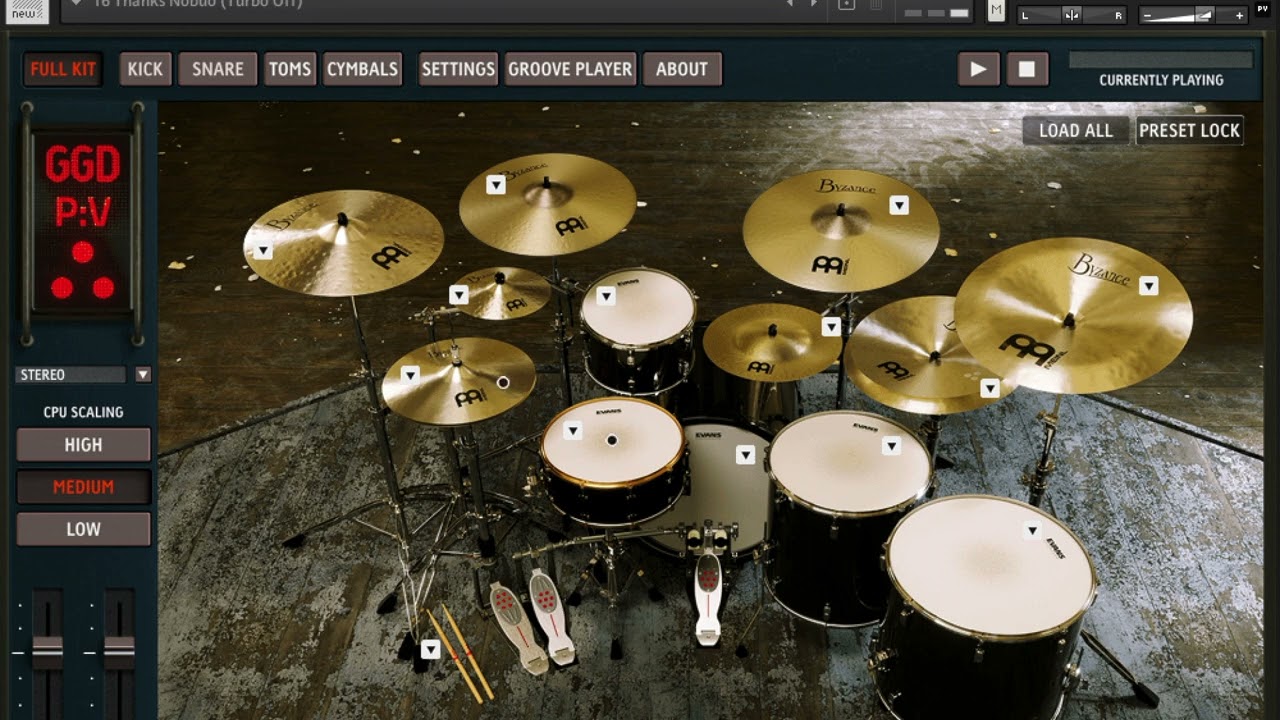Hit the hi-hat cymbal
The image size is (1280, 720).
[x=458, y=379]
